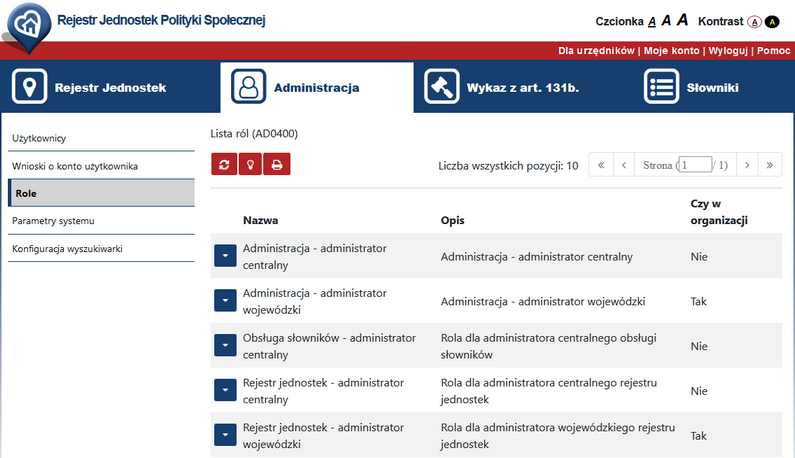795x458 pixels.
Task: Click the Rejestr Jednostek Polityki Społecznej title
Action: (x=161, y=20)
